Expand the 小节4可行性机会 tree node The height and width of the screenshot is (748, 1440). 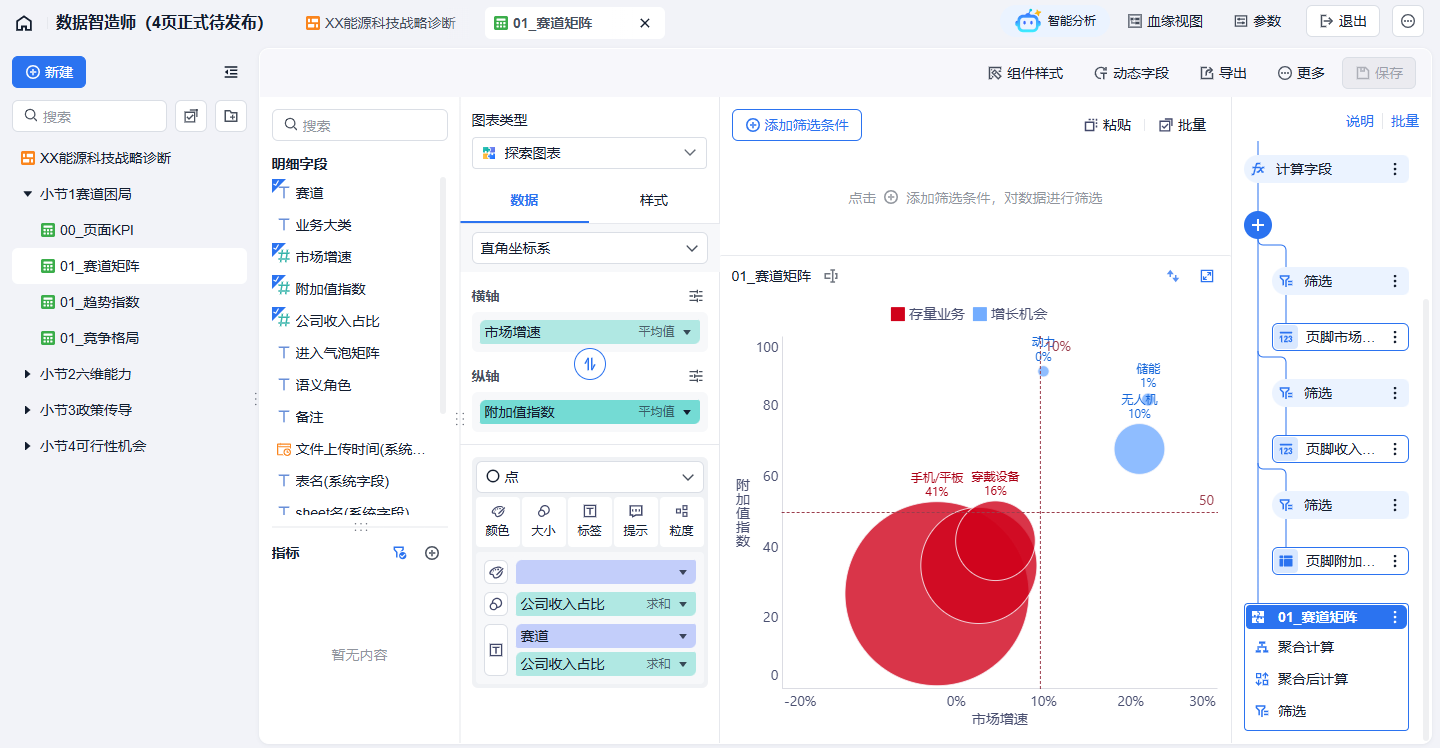28,446
